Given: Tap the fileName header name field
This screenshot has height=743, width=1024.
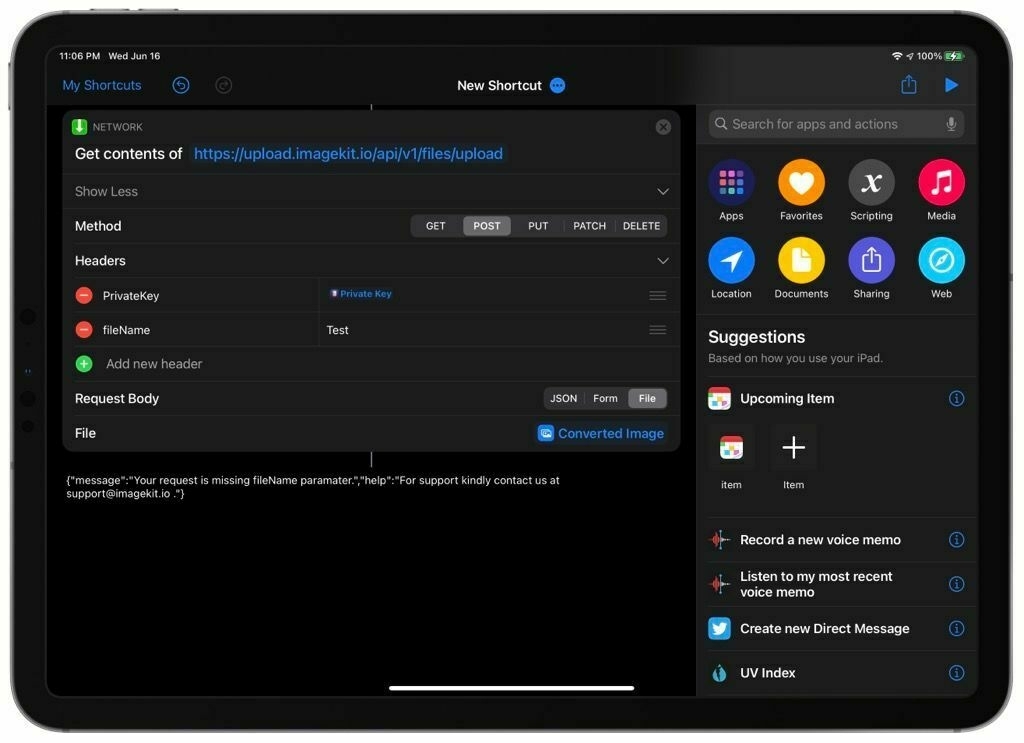Looking at the screenshot, I should [x=126, y=330].
